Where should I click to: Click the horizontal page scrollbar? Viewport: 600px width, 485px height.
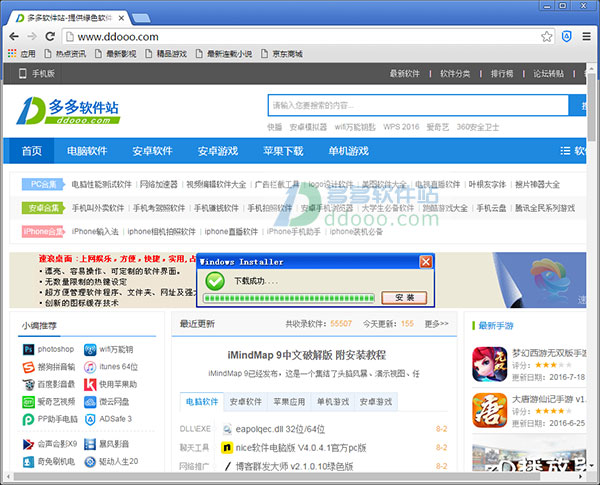pyautogui.click(x=277, y=477)
